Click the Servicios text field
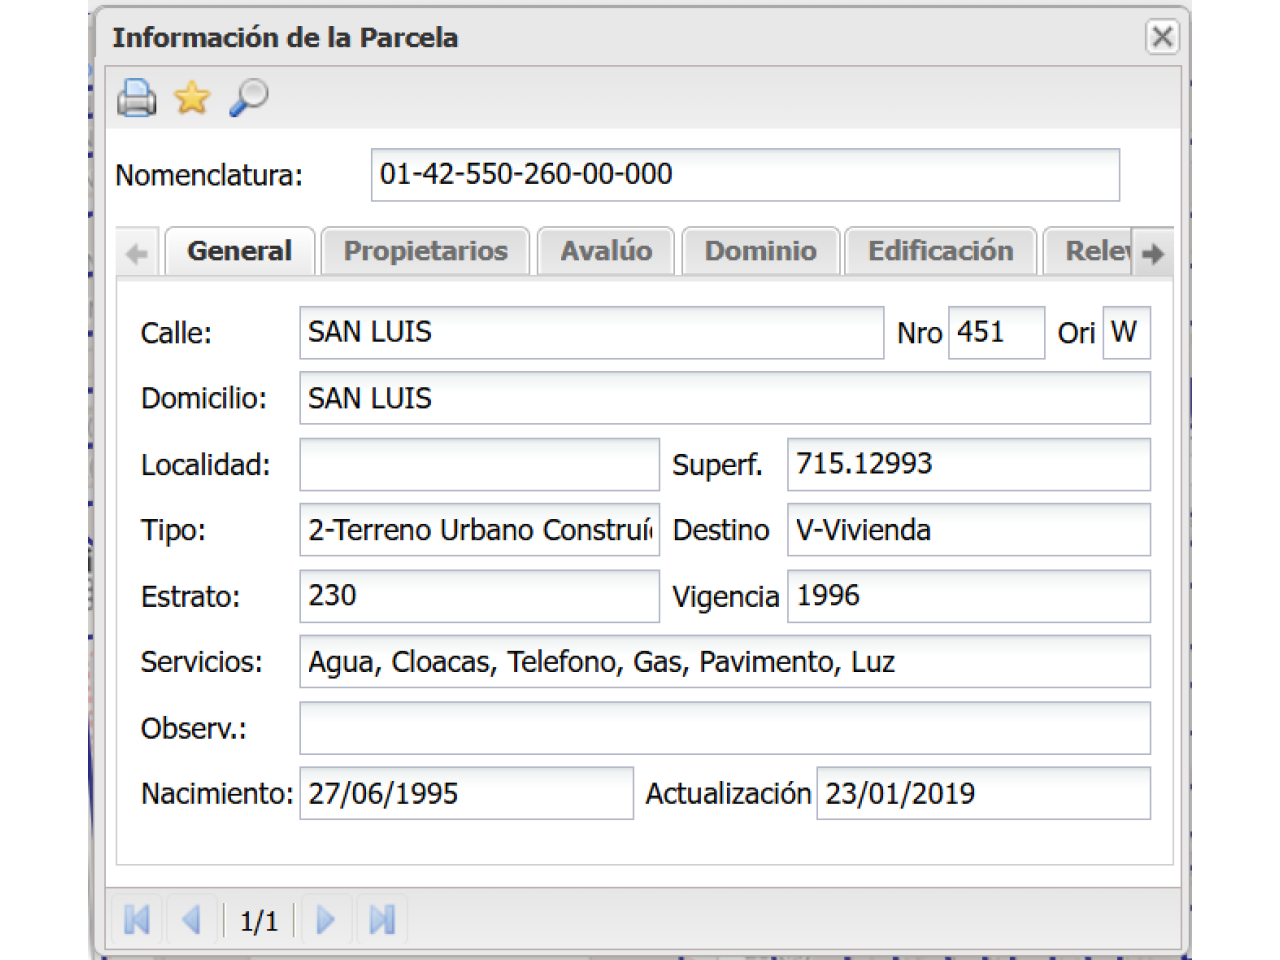Image resolution: width=1280 pixels, height=960 pixels. click(724, 662)
